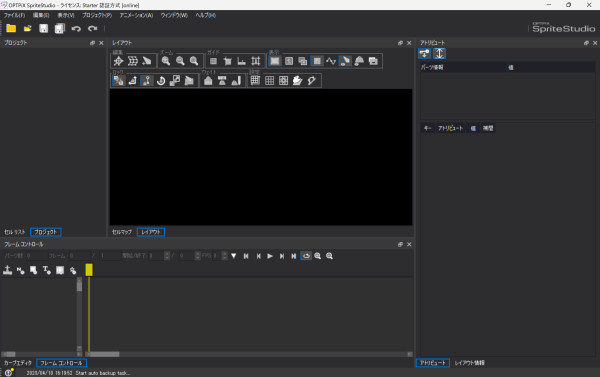Toggle the scale lock icon in lock group

click(x=175, y=80)
